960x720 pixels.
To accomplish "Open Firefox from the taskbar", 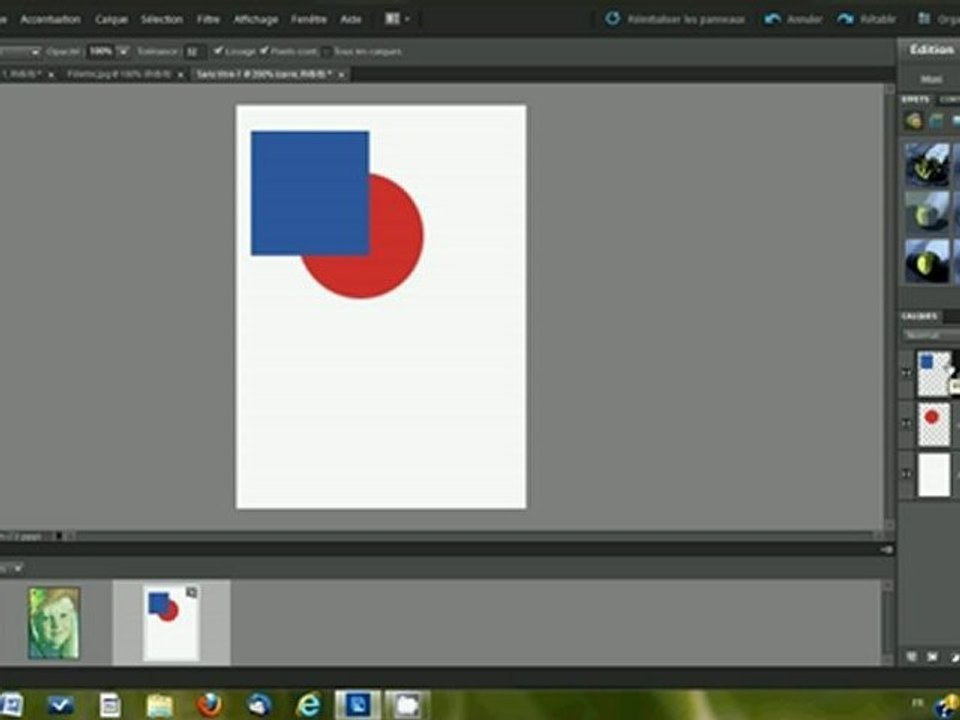I will click(x=208, y=705).
